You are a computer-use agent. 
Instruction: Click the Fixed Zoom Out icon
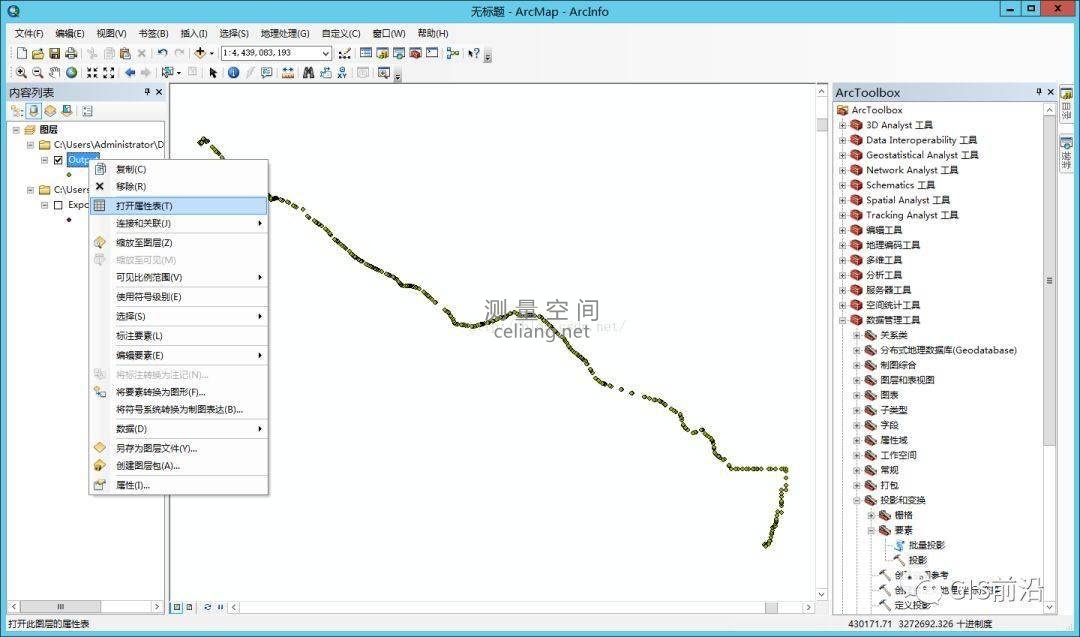click(109, 72)
